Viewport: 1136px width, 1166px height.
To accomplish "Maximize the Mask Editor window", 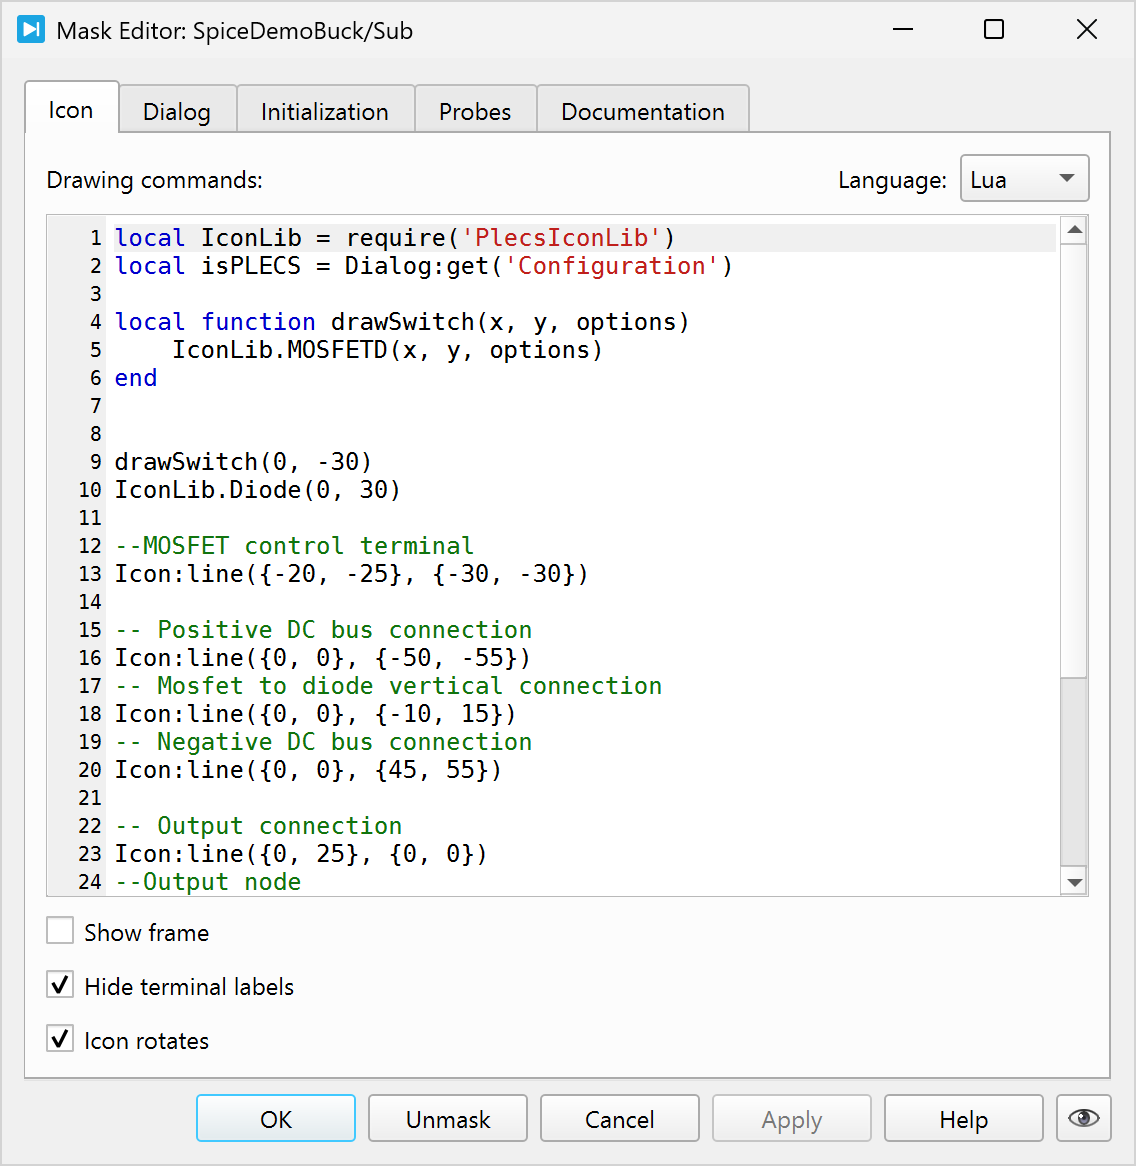I will [x=994, y=30].
